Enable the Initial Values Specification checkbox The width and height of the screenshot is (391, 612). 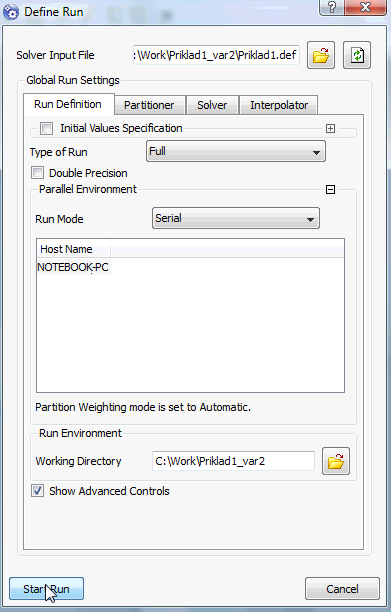pos(46,128)
